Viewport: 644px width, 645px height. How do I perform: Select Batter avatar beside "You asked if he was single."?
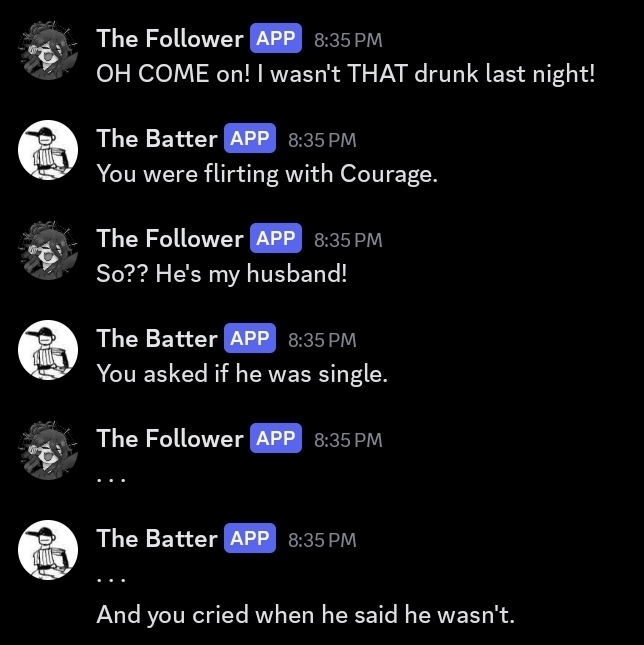[48, 351]
